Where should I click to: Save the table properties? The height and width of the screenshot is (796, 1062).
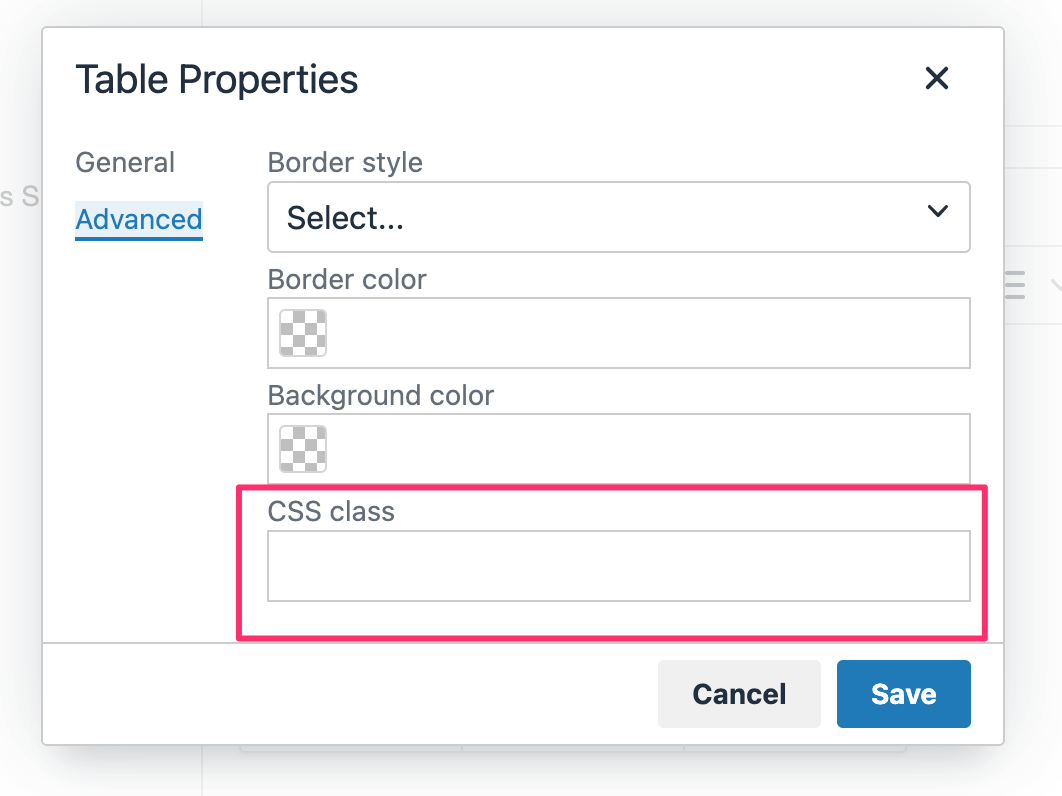click(x=903, y=694)
